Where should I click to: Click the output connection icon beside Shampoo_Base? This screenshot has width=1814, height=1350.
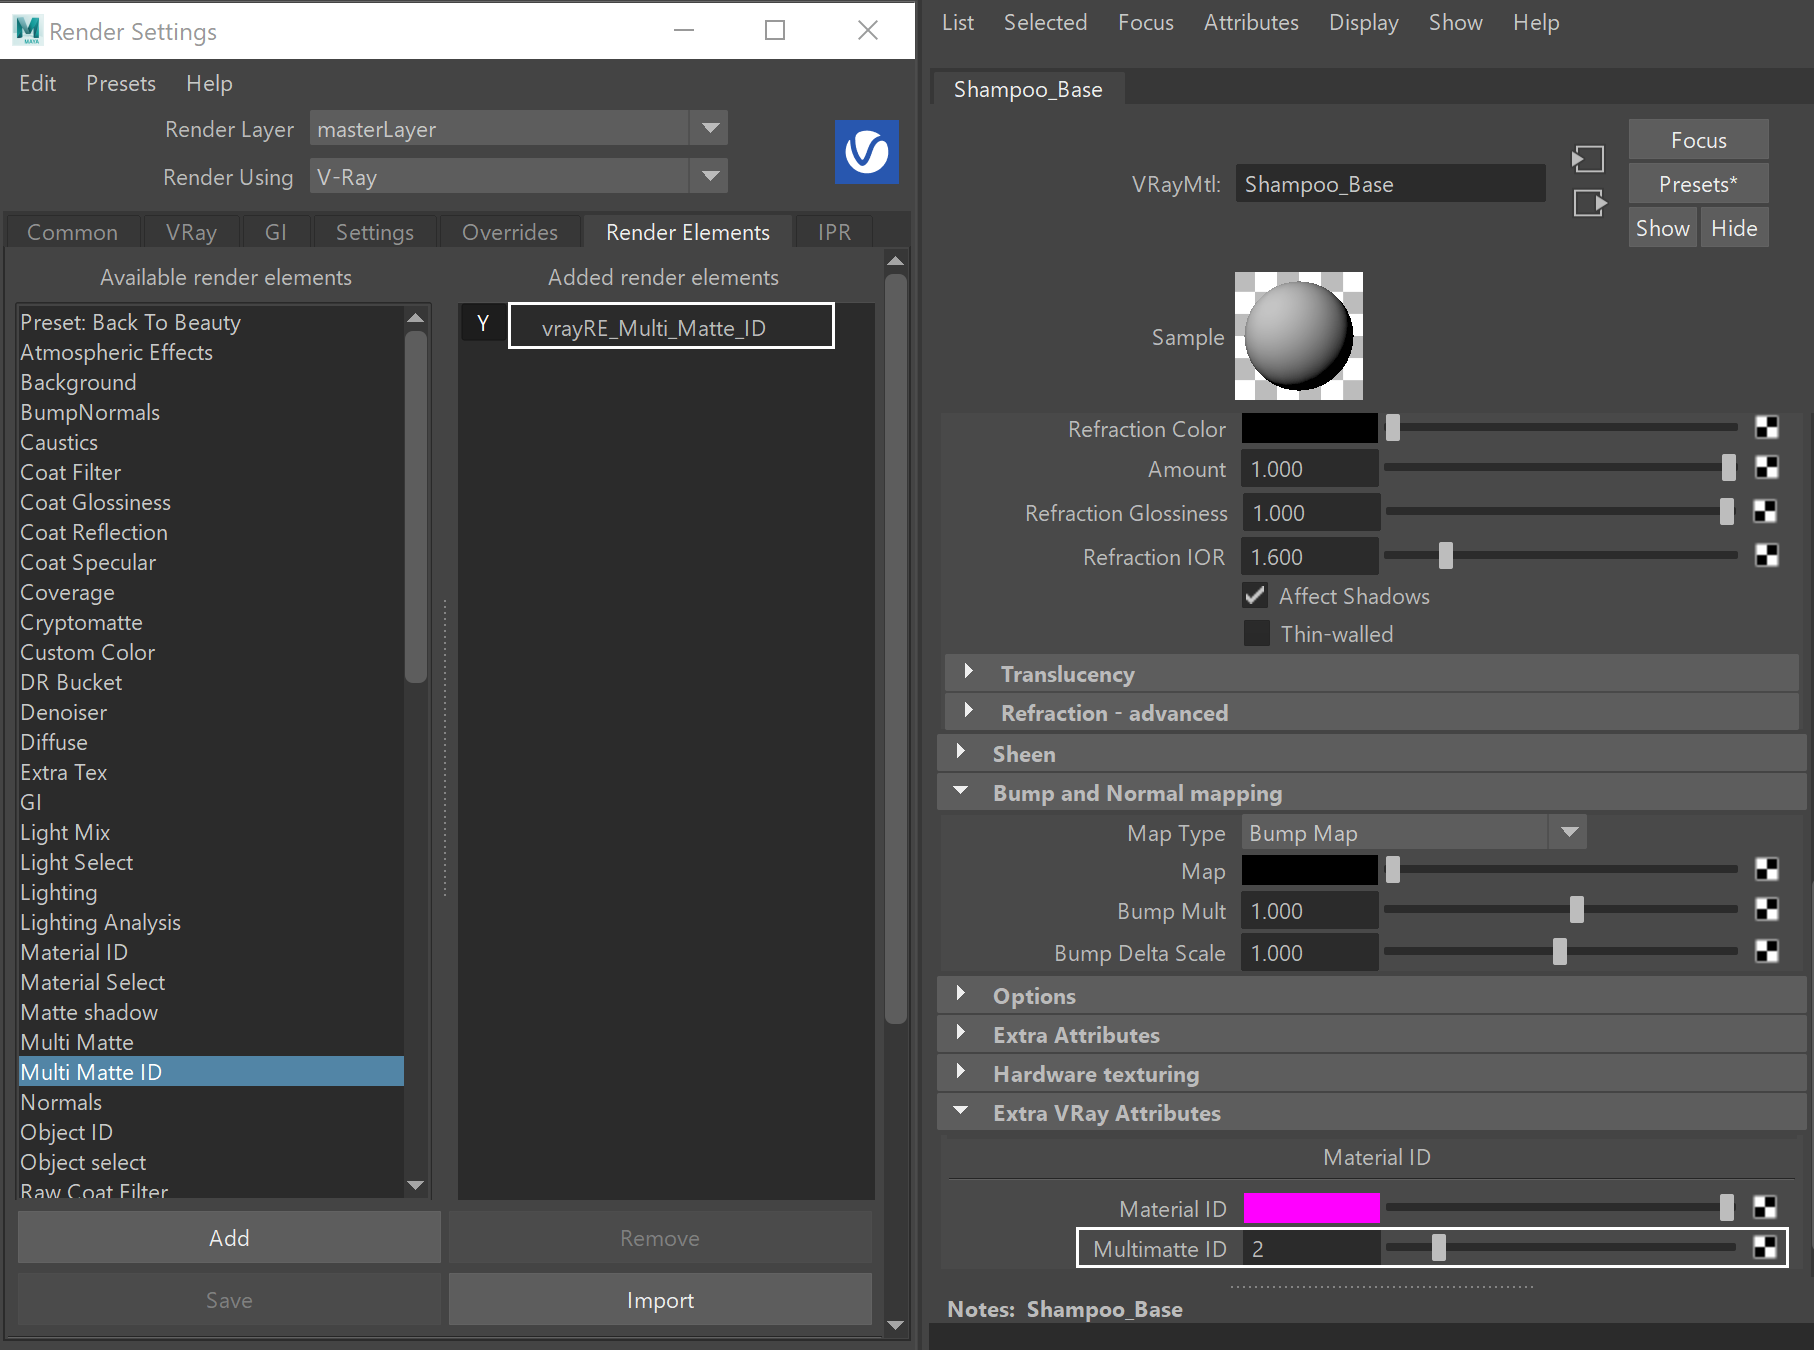[1589, 203]
